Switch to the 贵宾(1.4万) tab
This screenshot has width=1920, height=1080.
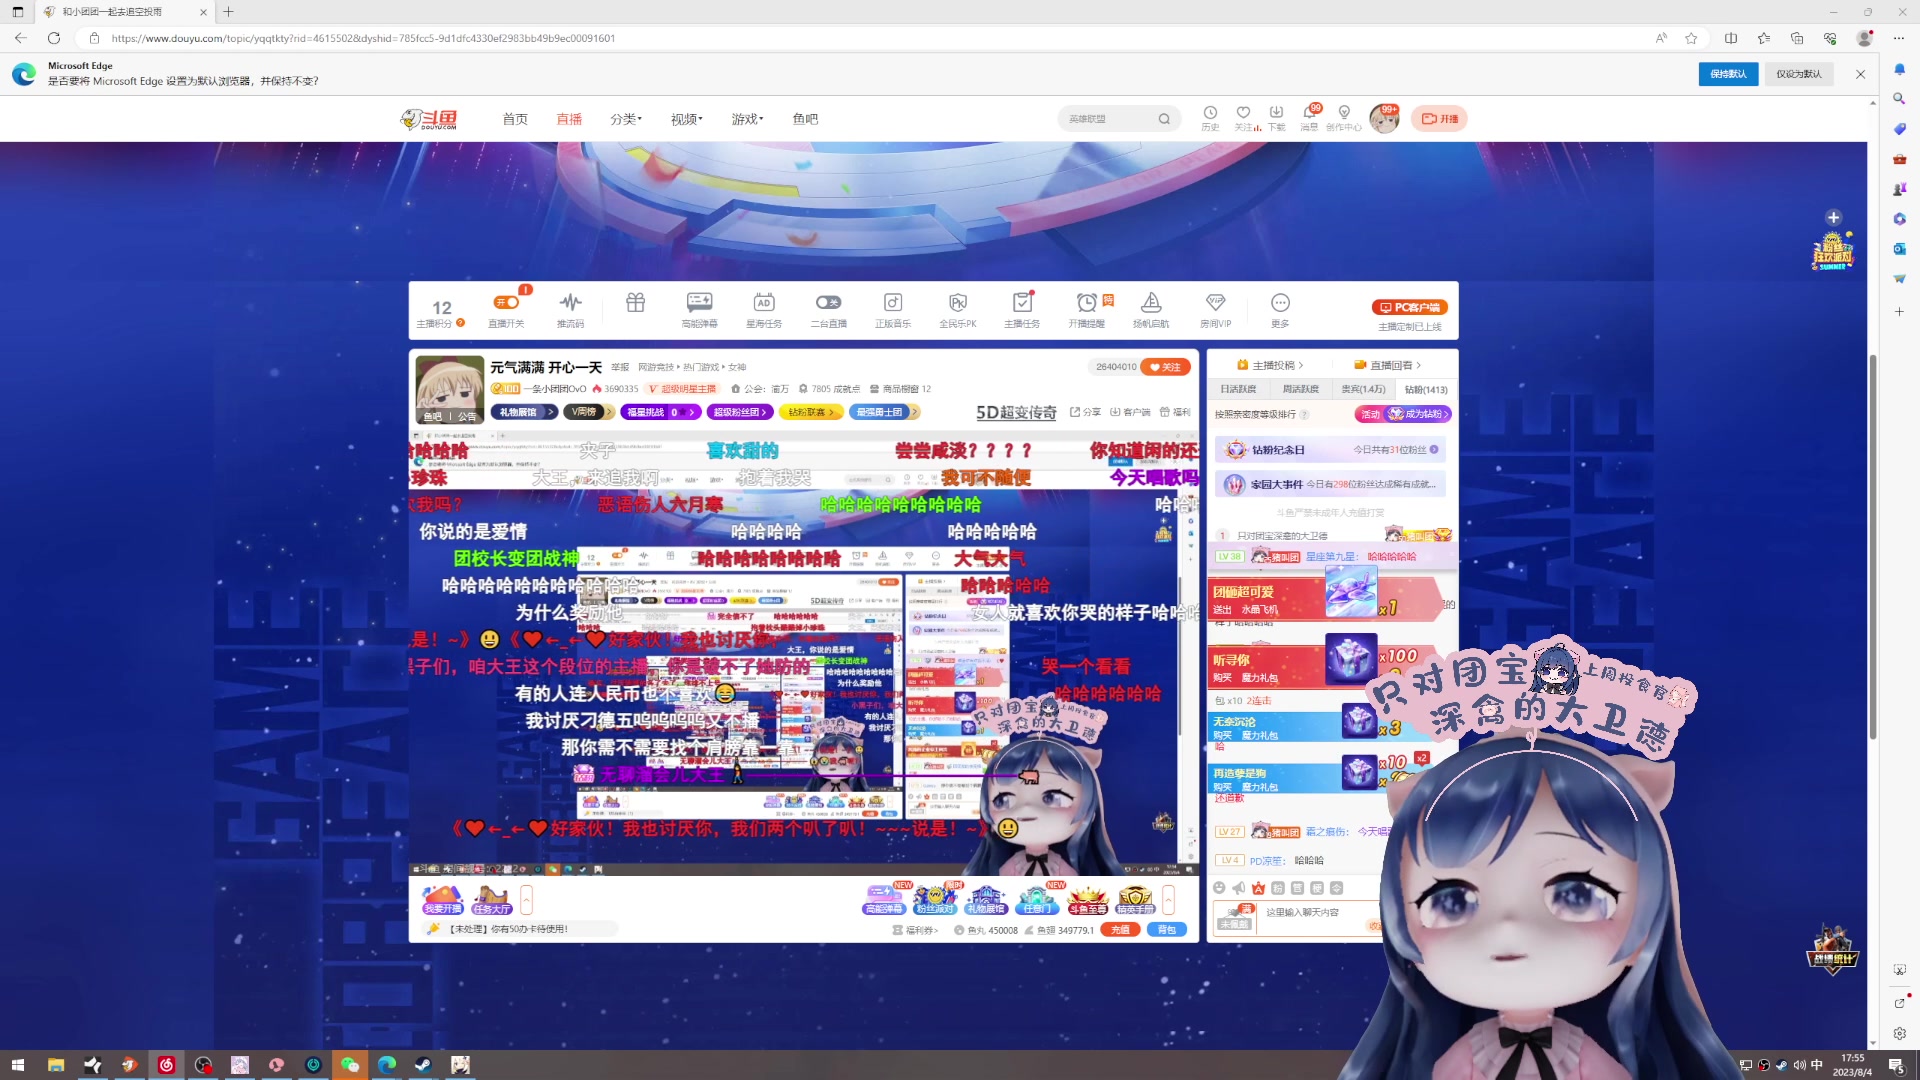(x=1364, y=389)
